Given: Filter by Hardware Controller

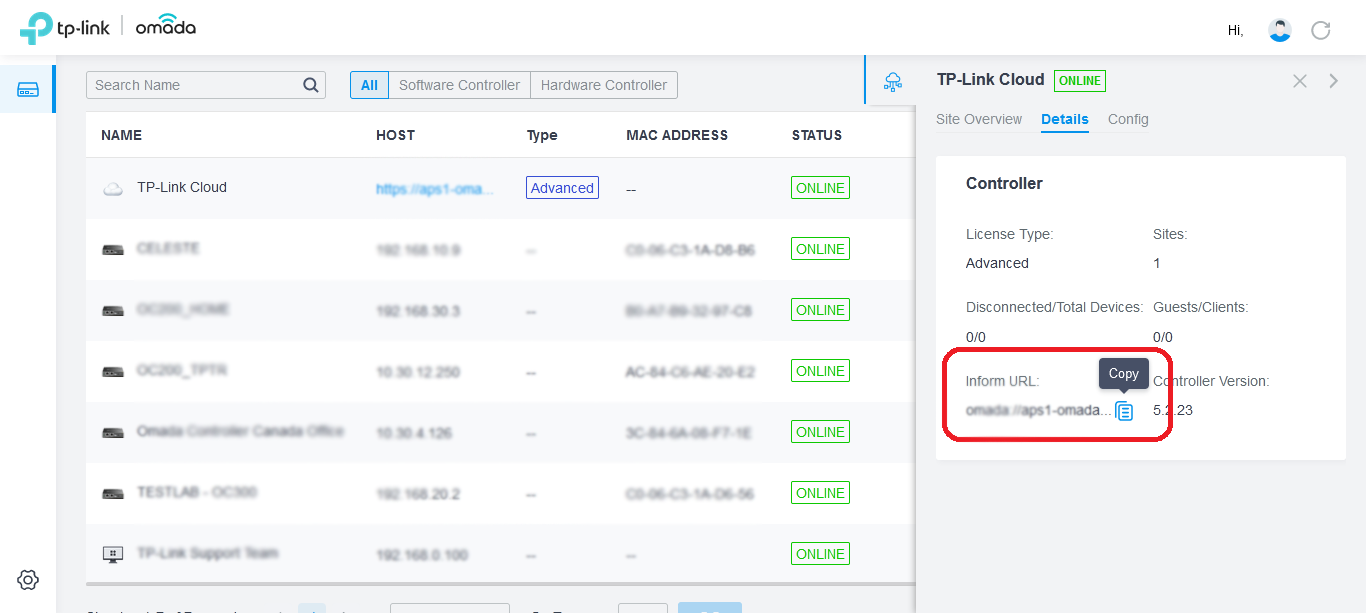Looking at the screenshot, I should coord(604,85).
